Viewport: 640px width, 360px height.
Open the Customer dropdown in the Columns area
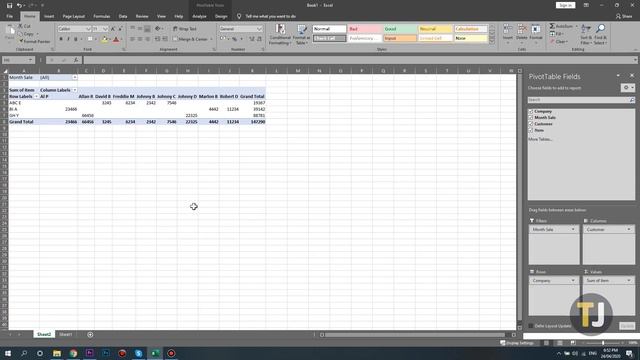pyautogui.click(x=629, y=229)
